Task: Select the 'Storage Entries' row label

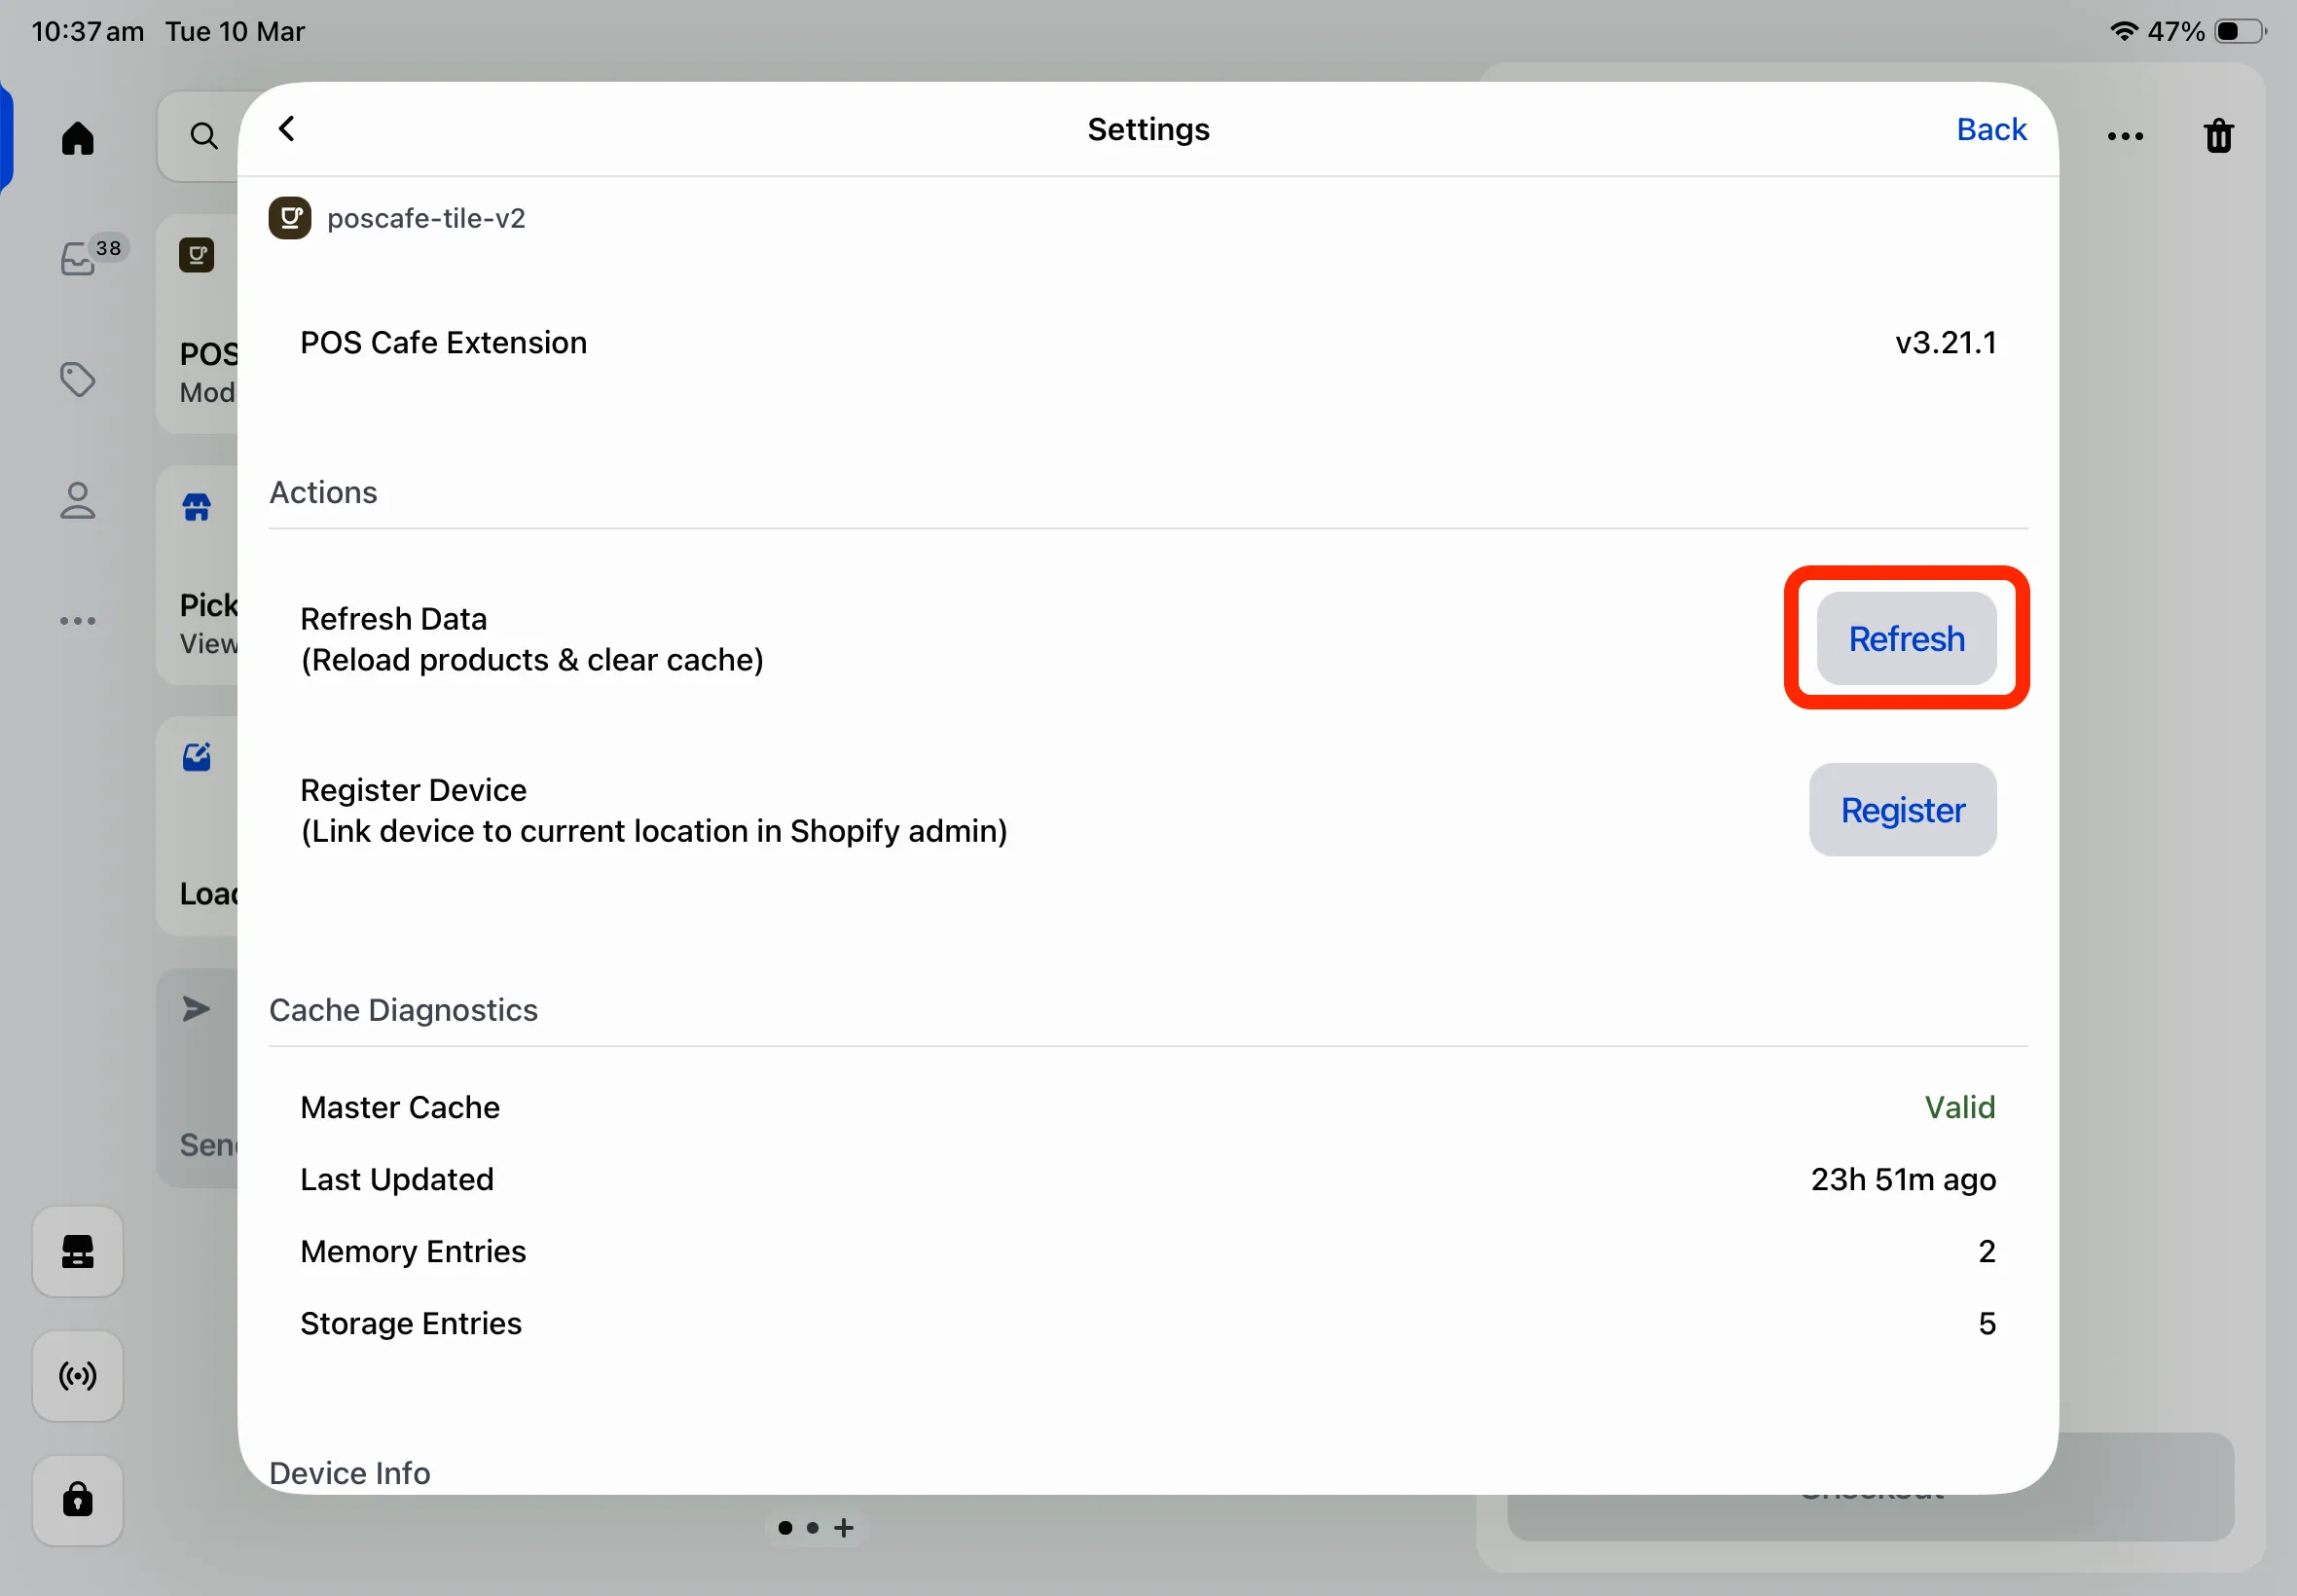Action: [x=411, y=1323]
